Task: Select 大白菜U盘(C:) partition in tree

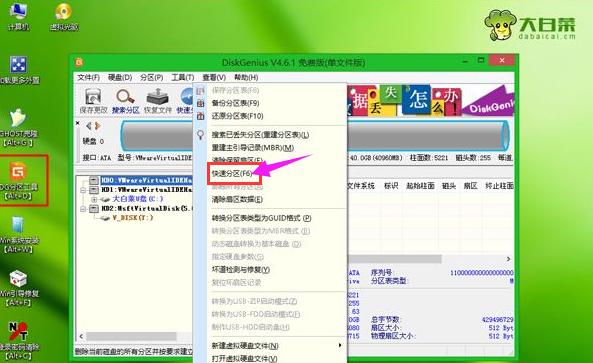Action: (138, 199)
